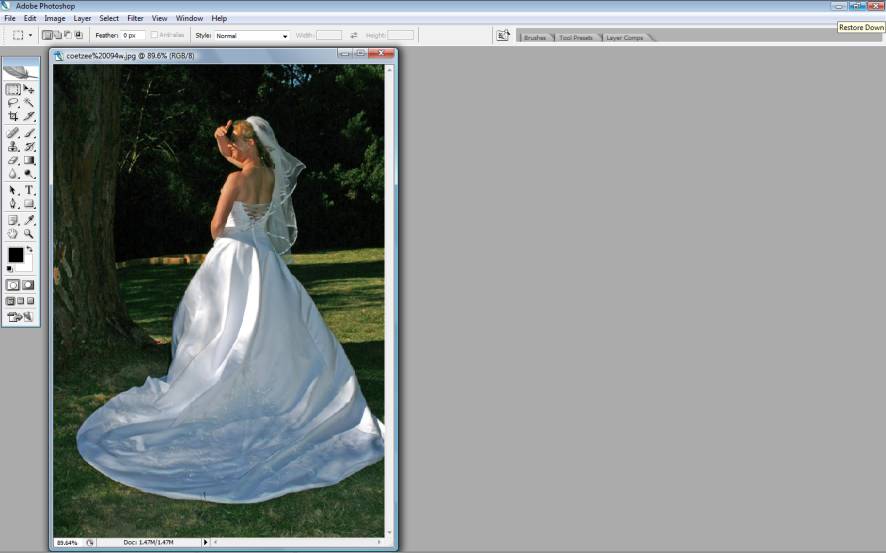886x553 pixels.
Task: Open the File menu
Action: 10,18
